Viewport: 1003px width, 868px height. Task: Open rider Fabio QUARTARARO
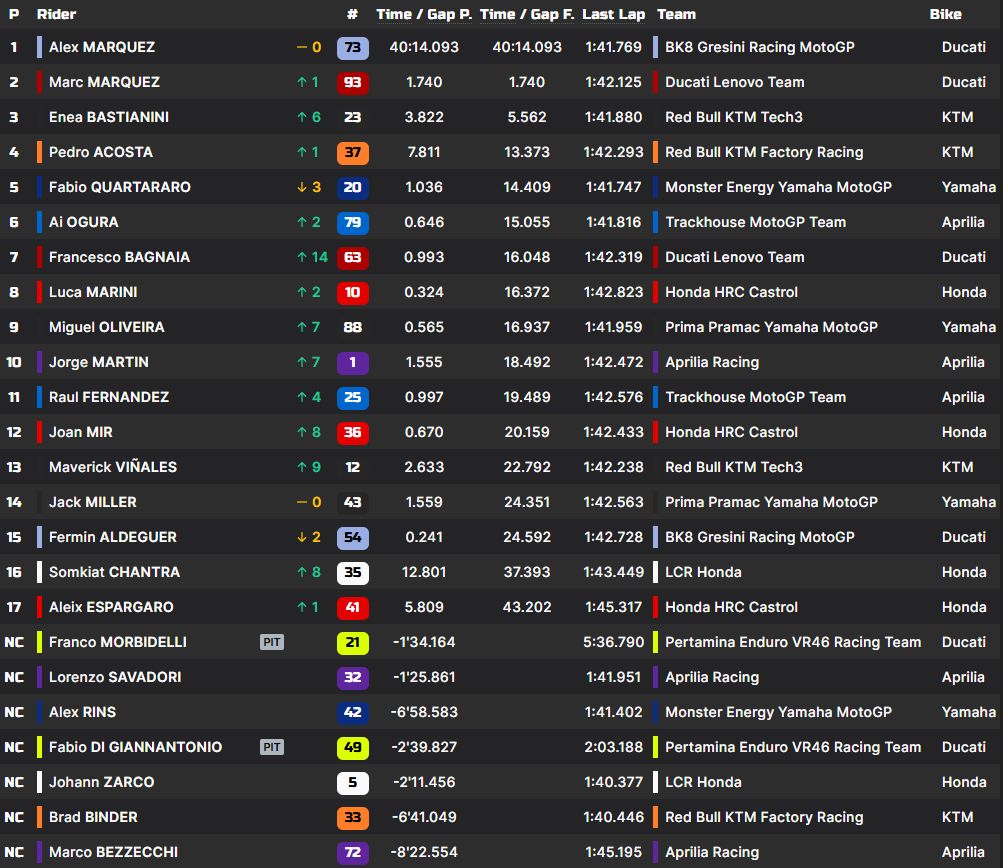tap(120, 187)
